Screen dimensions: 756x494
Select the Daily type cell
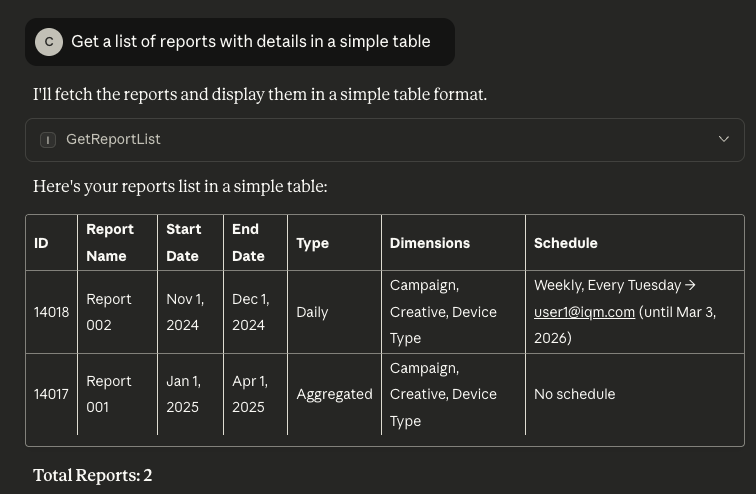coord(334,312)
